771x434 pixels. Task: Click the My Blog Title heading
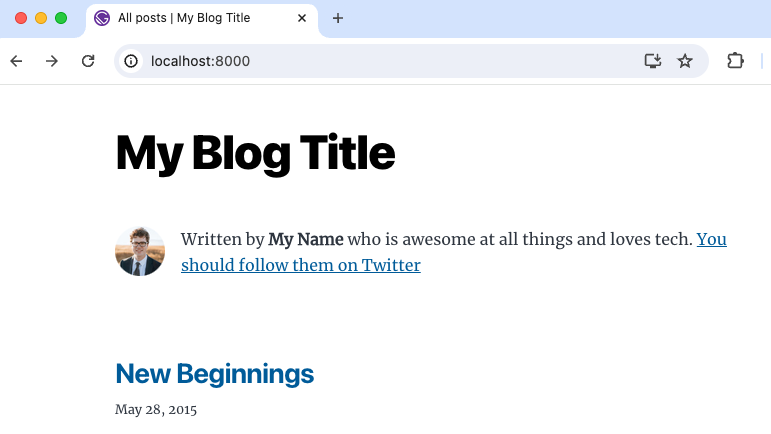pyautogui.click(x=255, y=153)
